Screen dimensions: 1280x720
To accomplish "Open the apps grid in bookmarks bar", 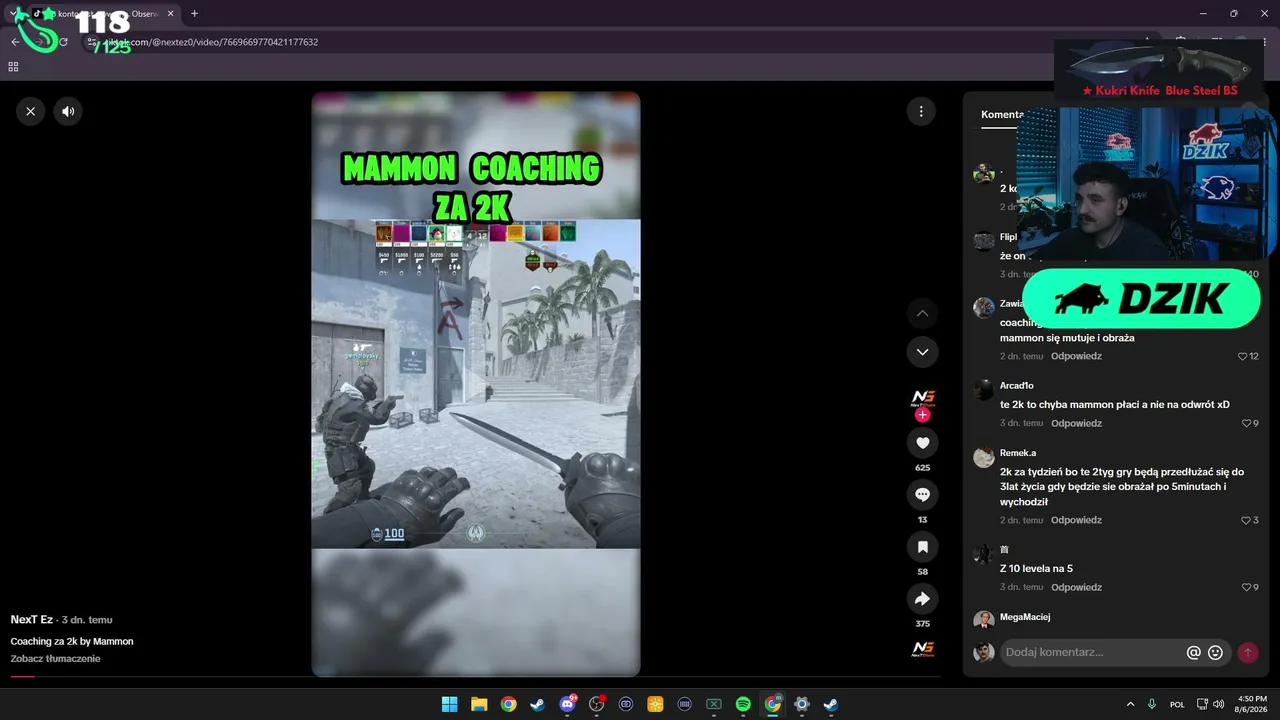I will point(13,67).
